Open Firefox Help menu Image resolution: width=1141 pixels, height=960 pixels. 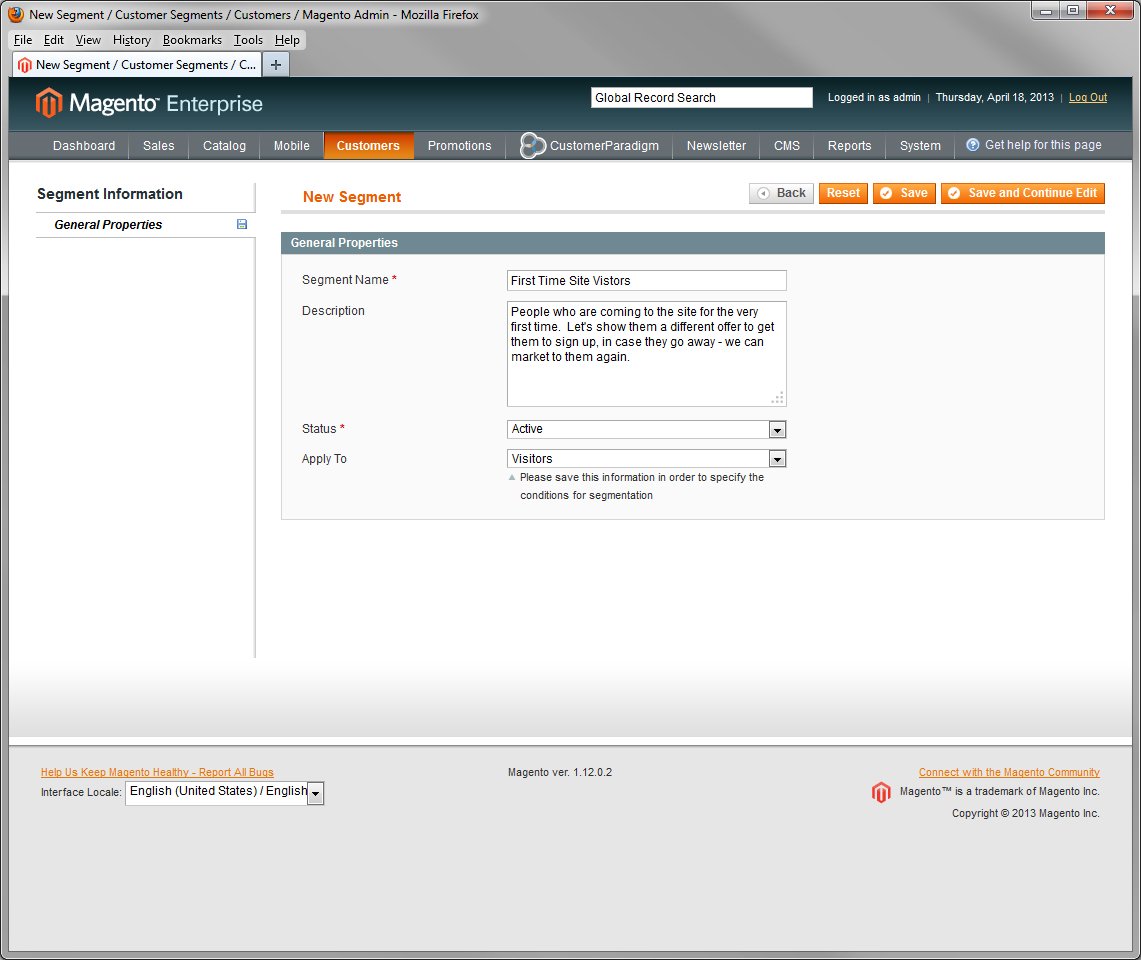point(287,40)
